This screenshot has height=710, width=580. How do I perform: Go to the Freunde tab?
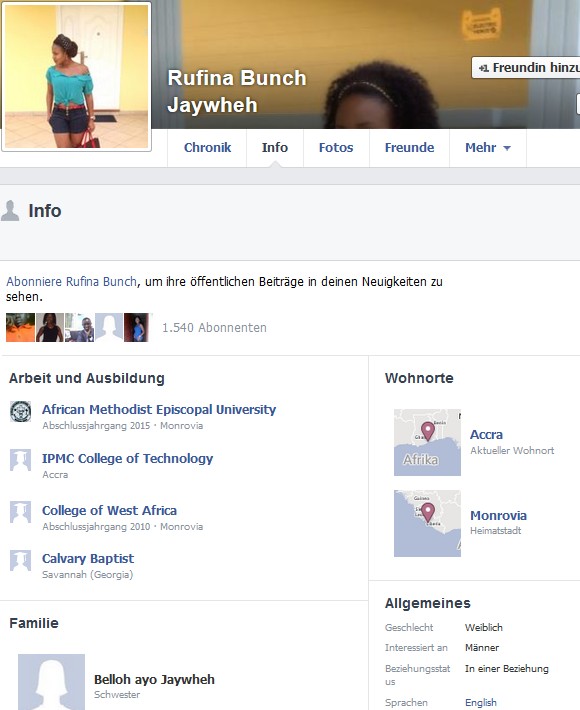pos(409,148)
